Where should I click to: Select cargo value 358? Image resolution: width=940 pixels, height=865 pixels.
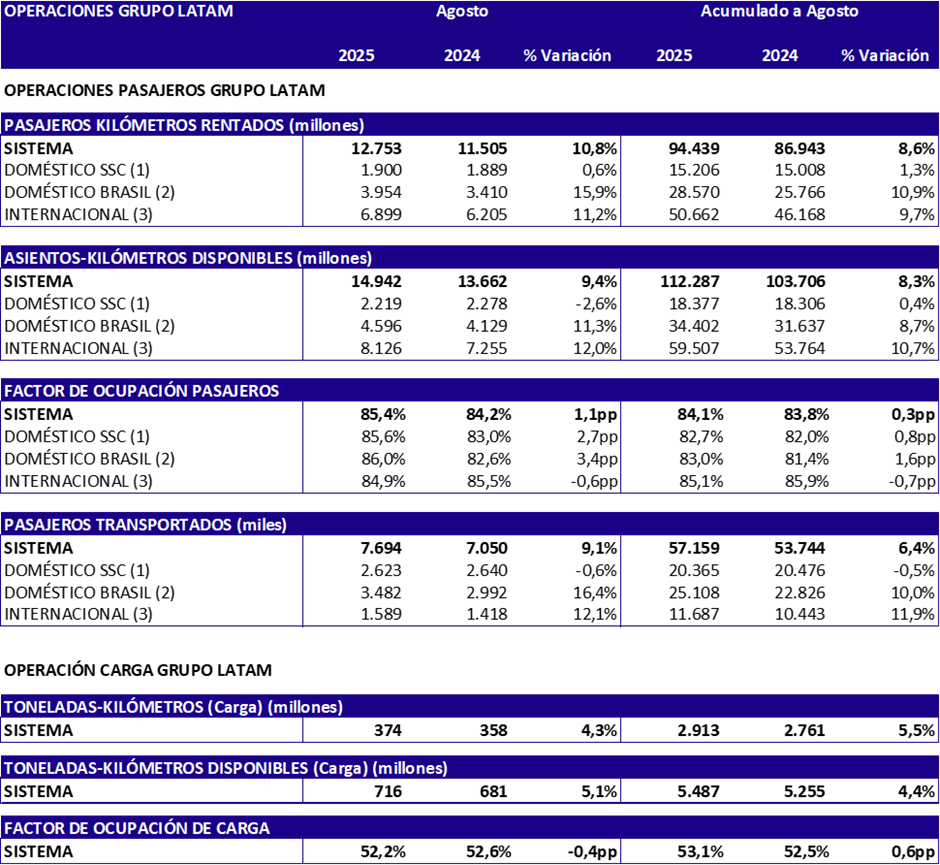pos(493,731)
